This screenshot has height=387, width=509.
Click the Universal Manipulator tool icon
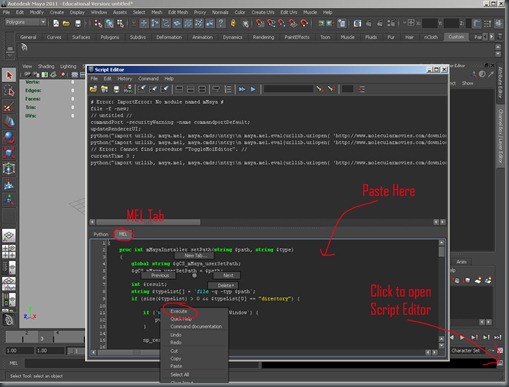(x=9, y=169)
